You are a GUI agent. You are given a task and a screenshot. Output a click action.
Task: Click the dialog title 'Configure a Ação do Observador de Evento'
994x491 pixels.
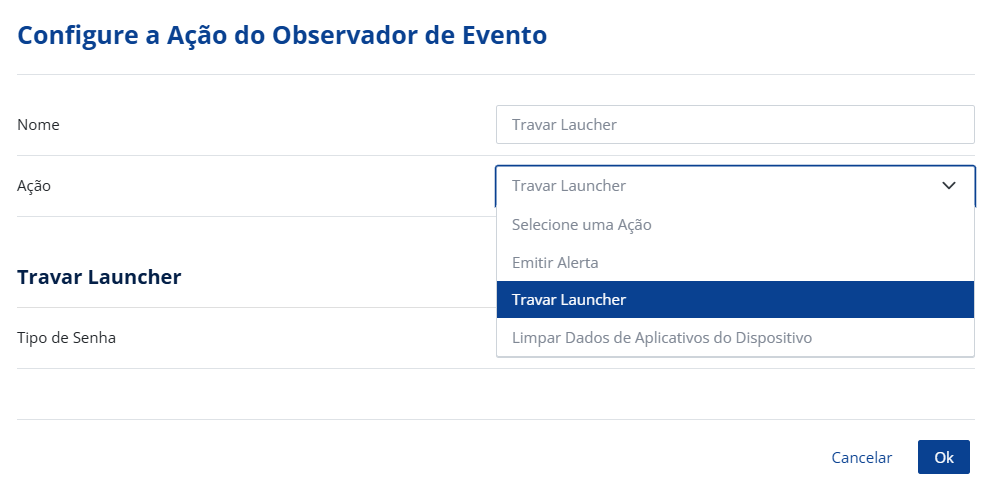tap(282, 35)
